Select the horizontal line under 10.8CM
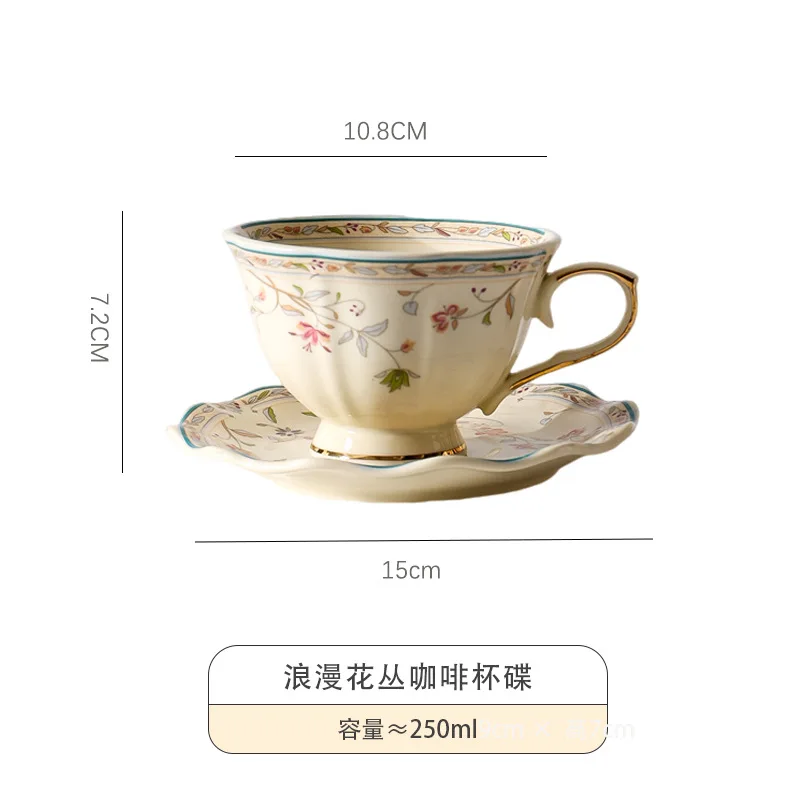 point(391,156)
